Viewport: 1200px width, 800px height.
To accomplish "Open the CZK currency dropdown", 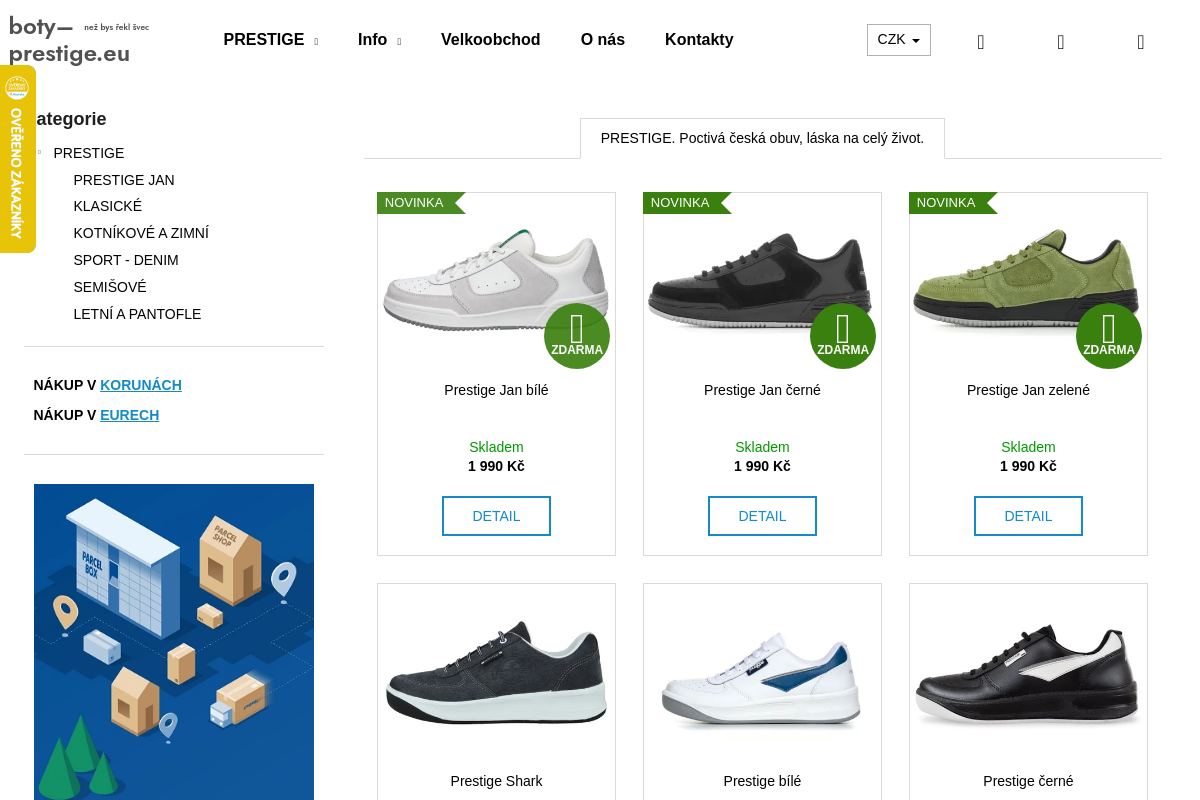I will (x=899, y=40).
